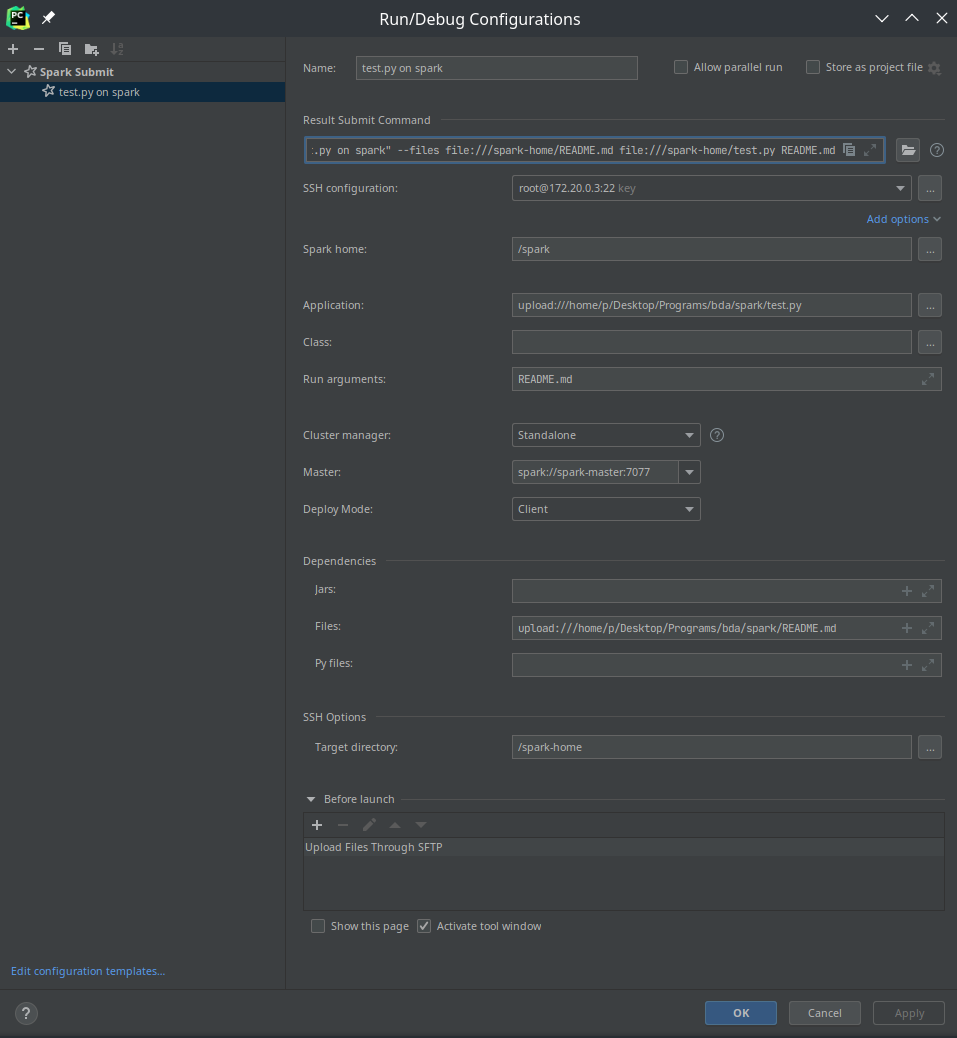Create new configuration folder
957x1038 pixels.
point(91,49)
